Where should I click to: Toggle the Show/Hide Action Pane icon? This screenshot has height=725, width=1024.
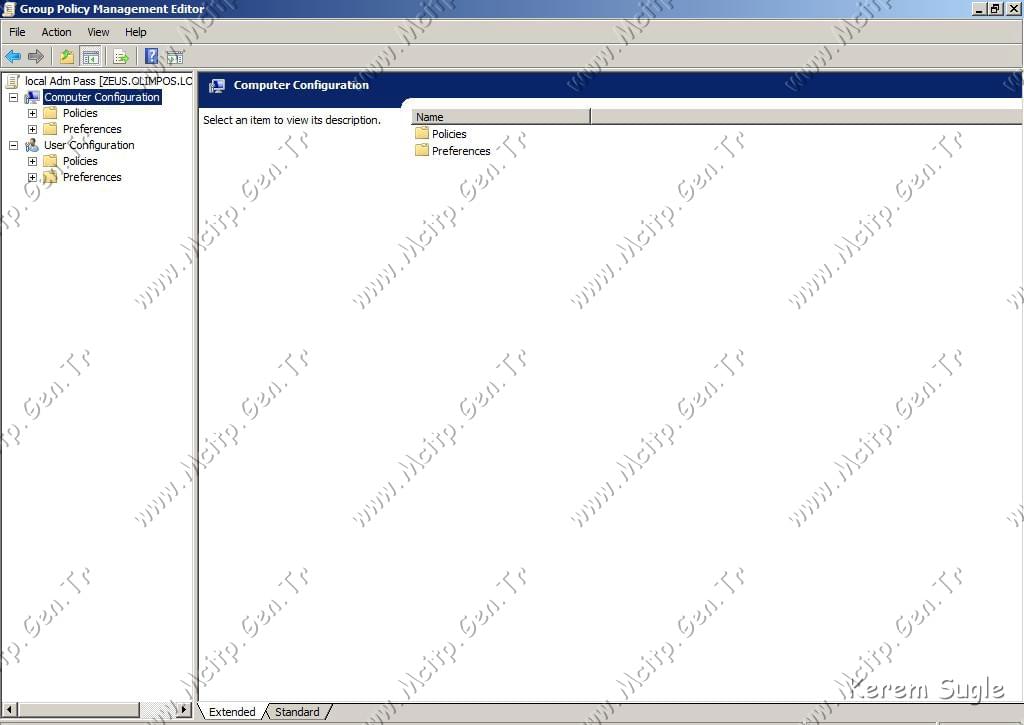[x=175, y=57]
